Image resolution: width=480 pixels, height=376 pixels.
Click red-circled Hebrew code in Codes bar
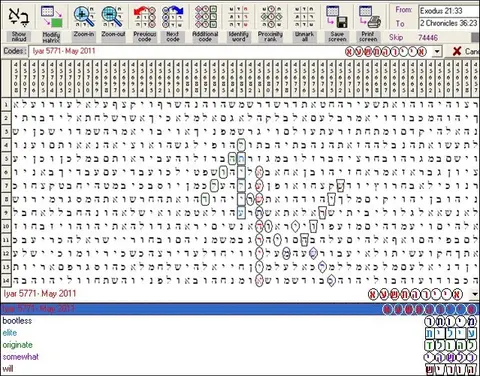[386, 52]
